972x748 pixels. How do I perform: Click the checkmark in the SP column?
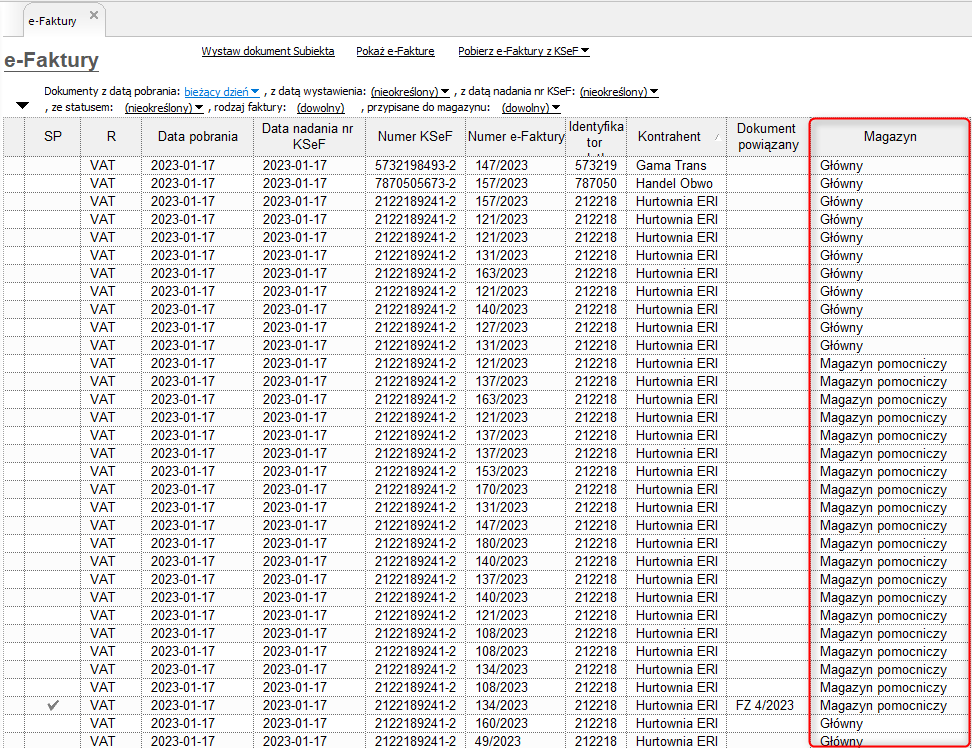(53, 706)
